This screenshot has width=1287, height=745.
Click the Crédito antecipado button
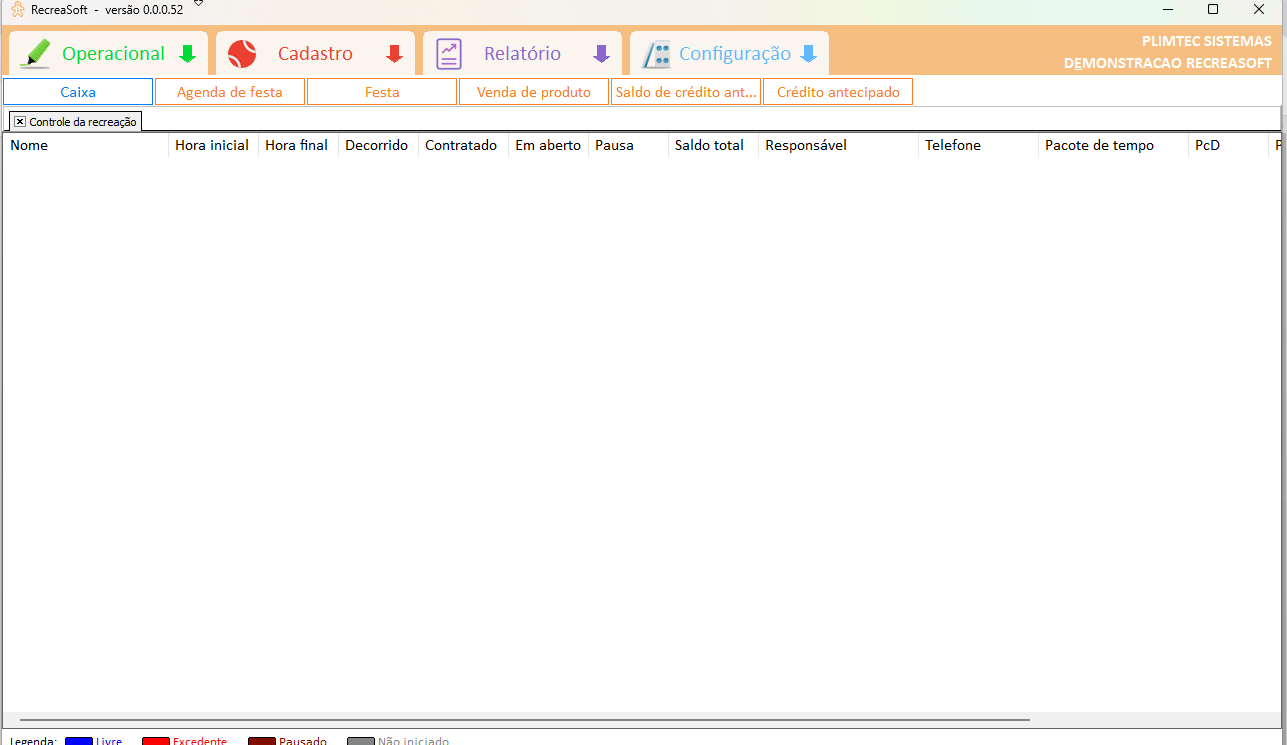click(x=838, y=92)
